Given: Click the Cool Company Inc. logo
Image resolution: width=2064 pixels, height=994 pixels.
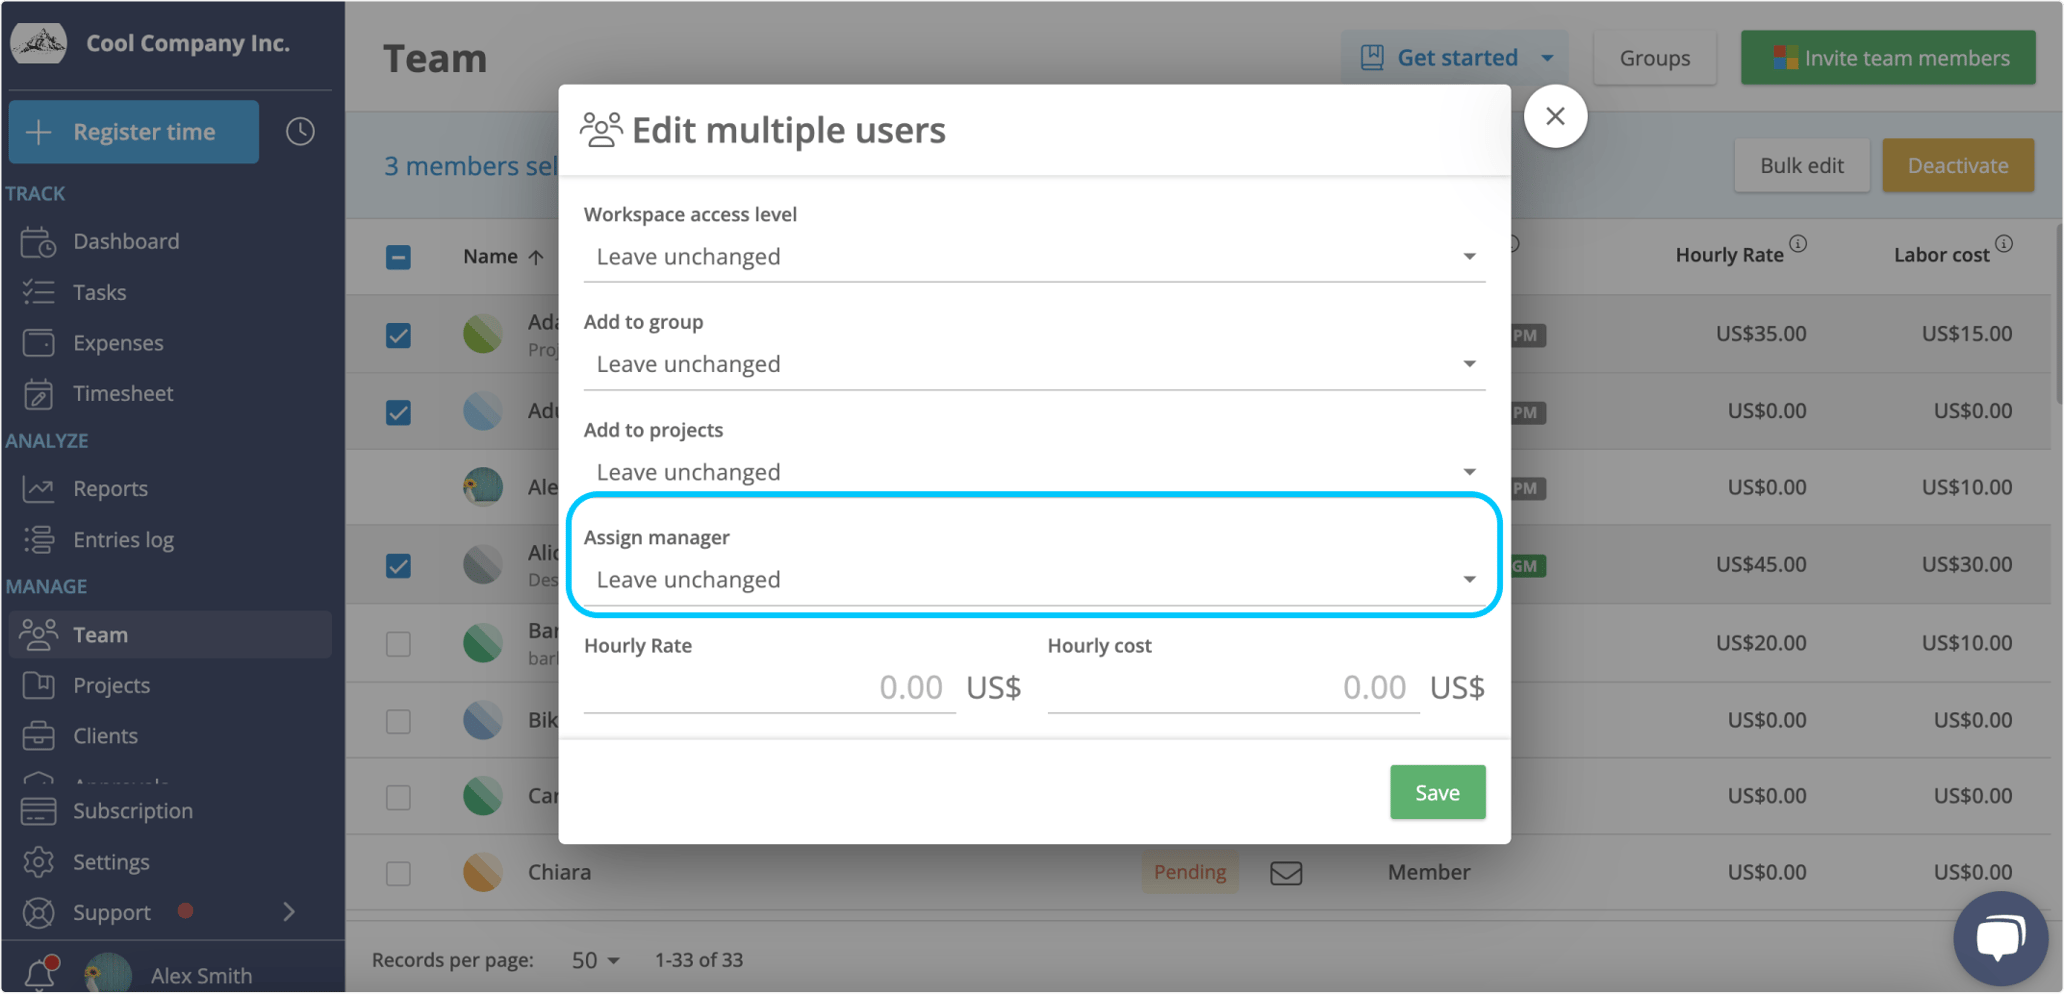Looking at the screenshot, I should click(x=39, y=43).
